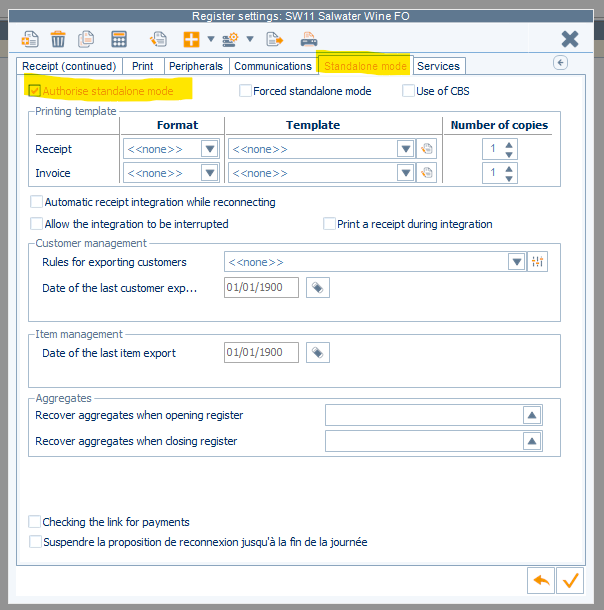The height and width of the screenshot is (610, 604).
Task: Open Rules for exporting customers dropdown
Action: (516, 262)
